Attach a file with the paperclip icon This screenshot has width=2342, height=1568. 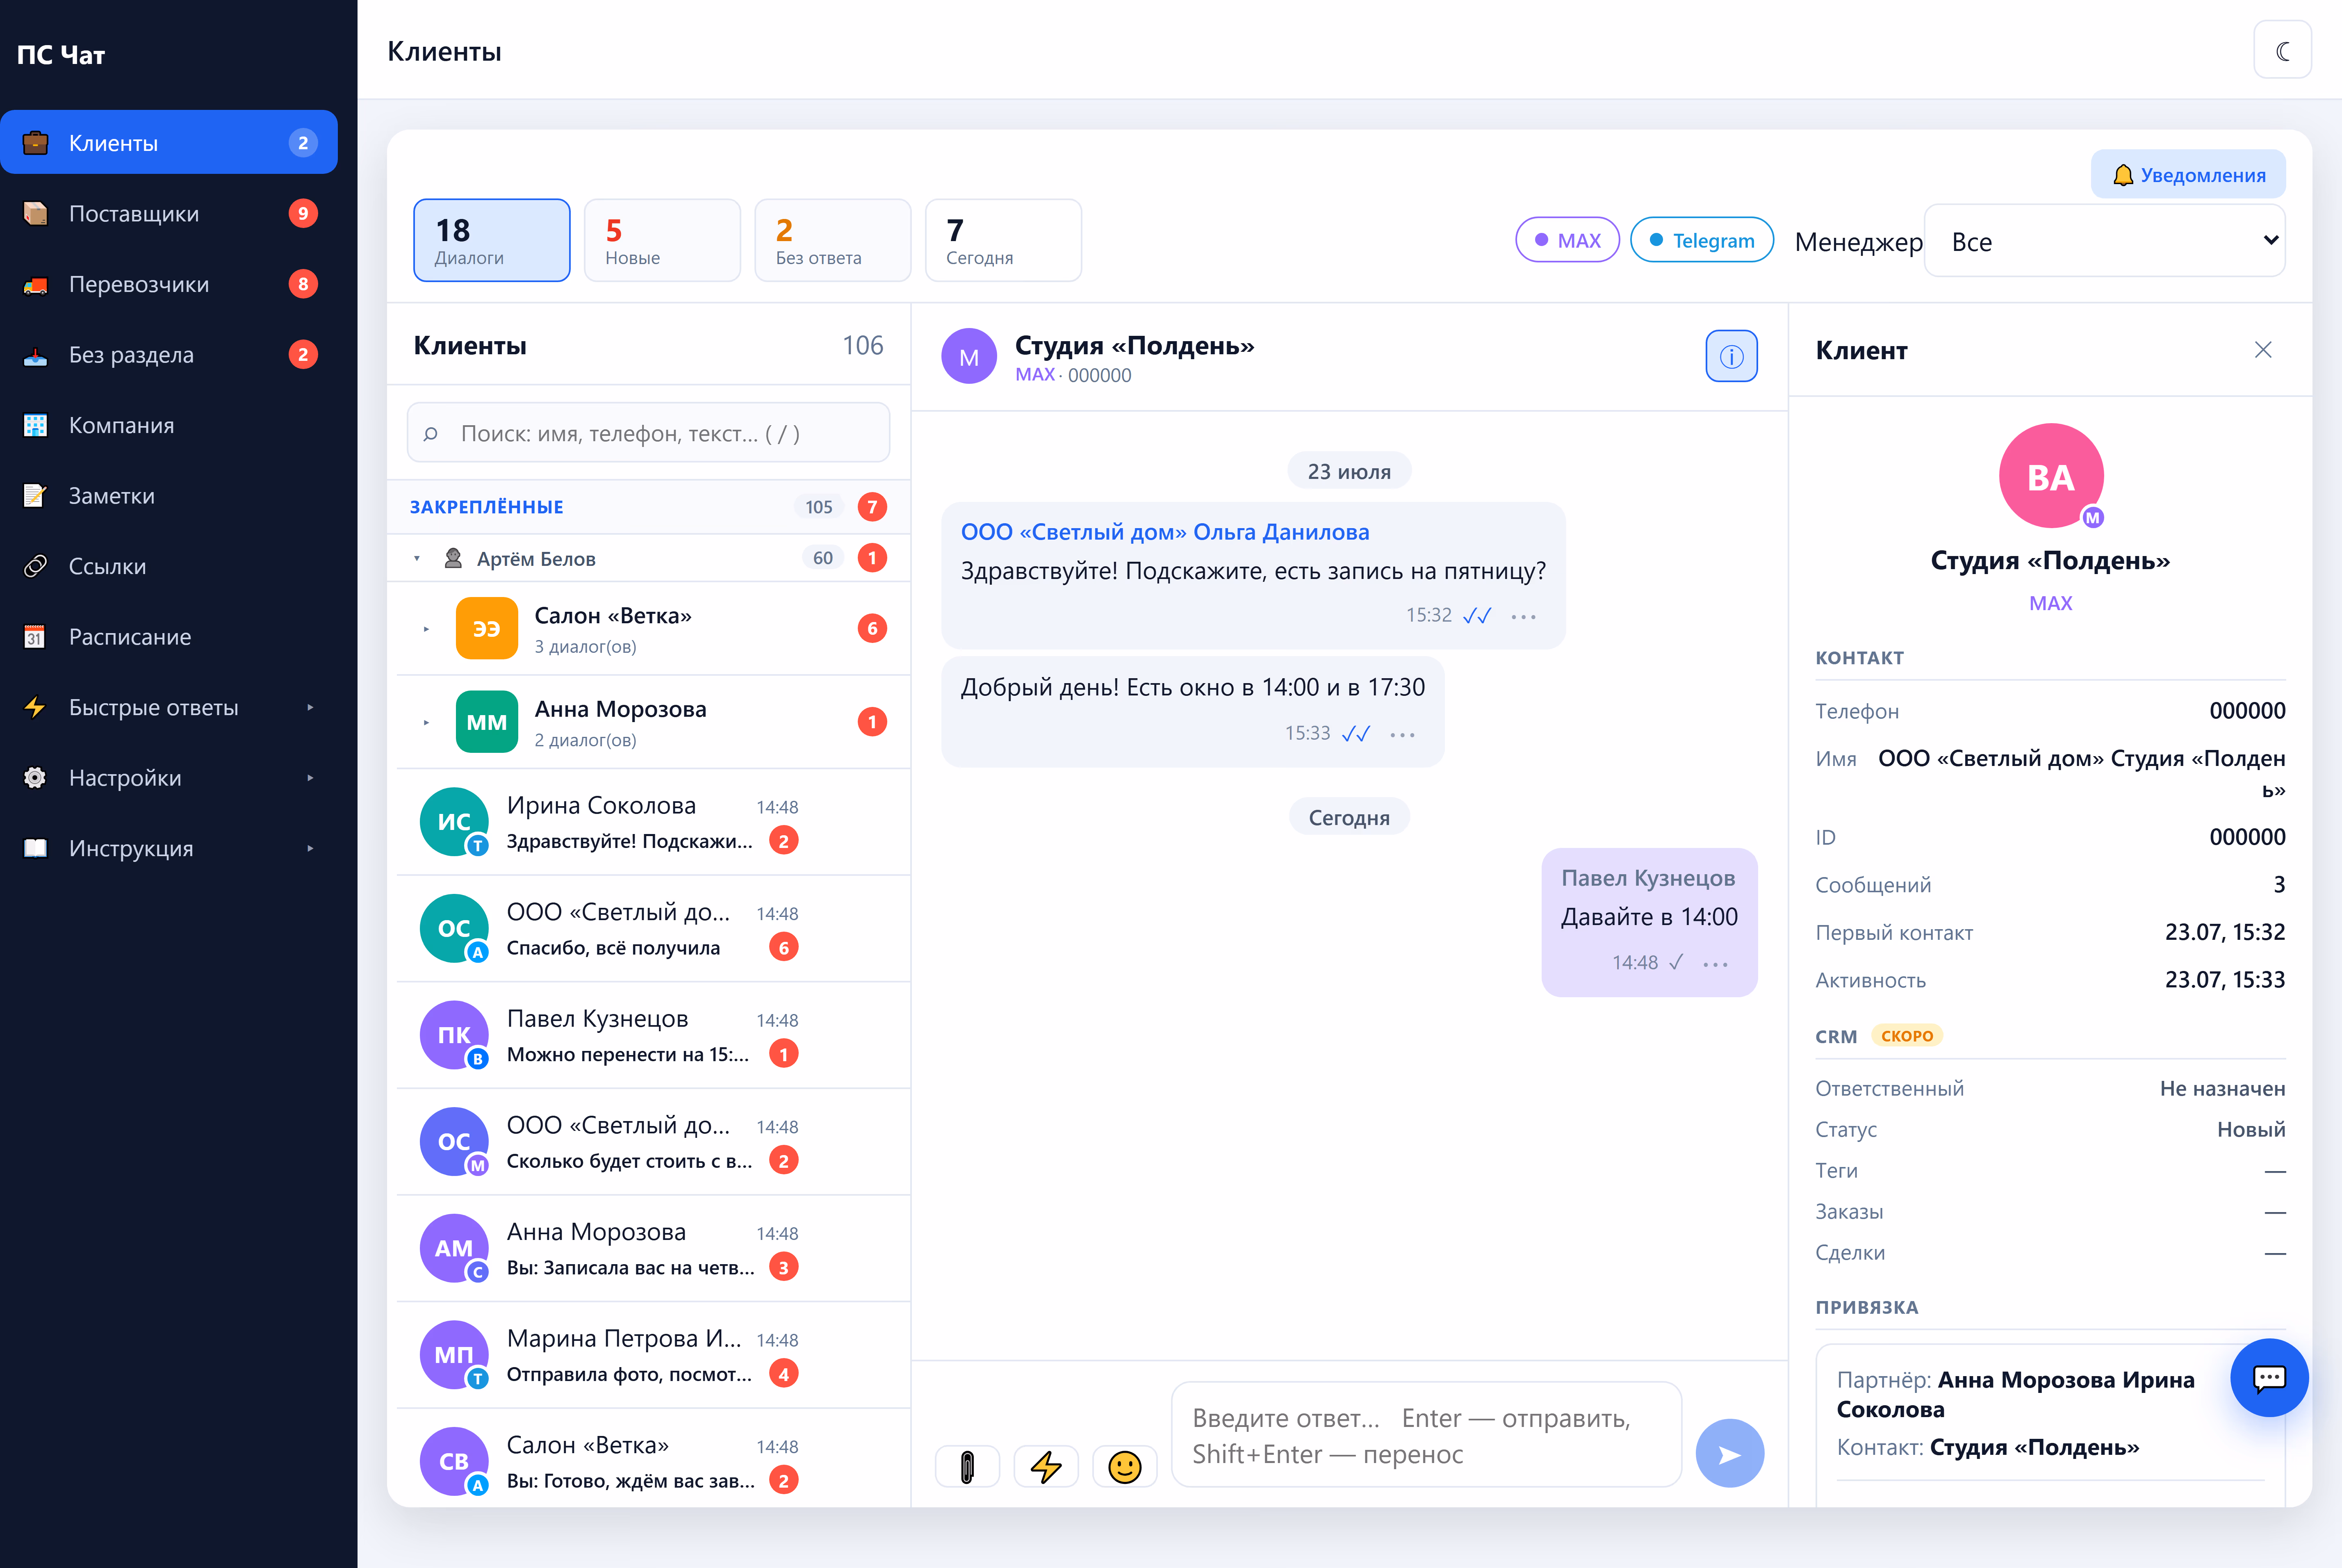[x=967, y=1467]
